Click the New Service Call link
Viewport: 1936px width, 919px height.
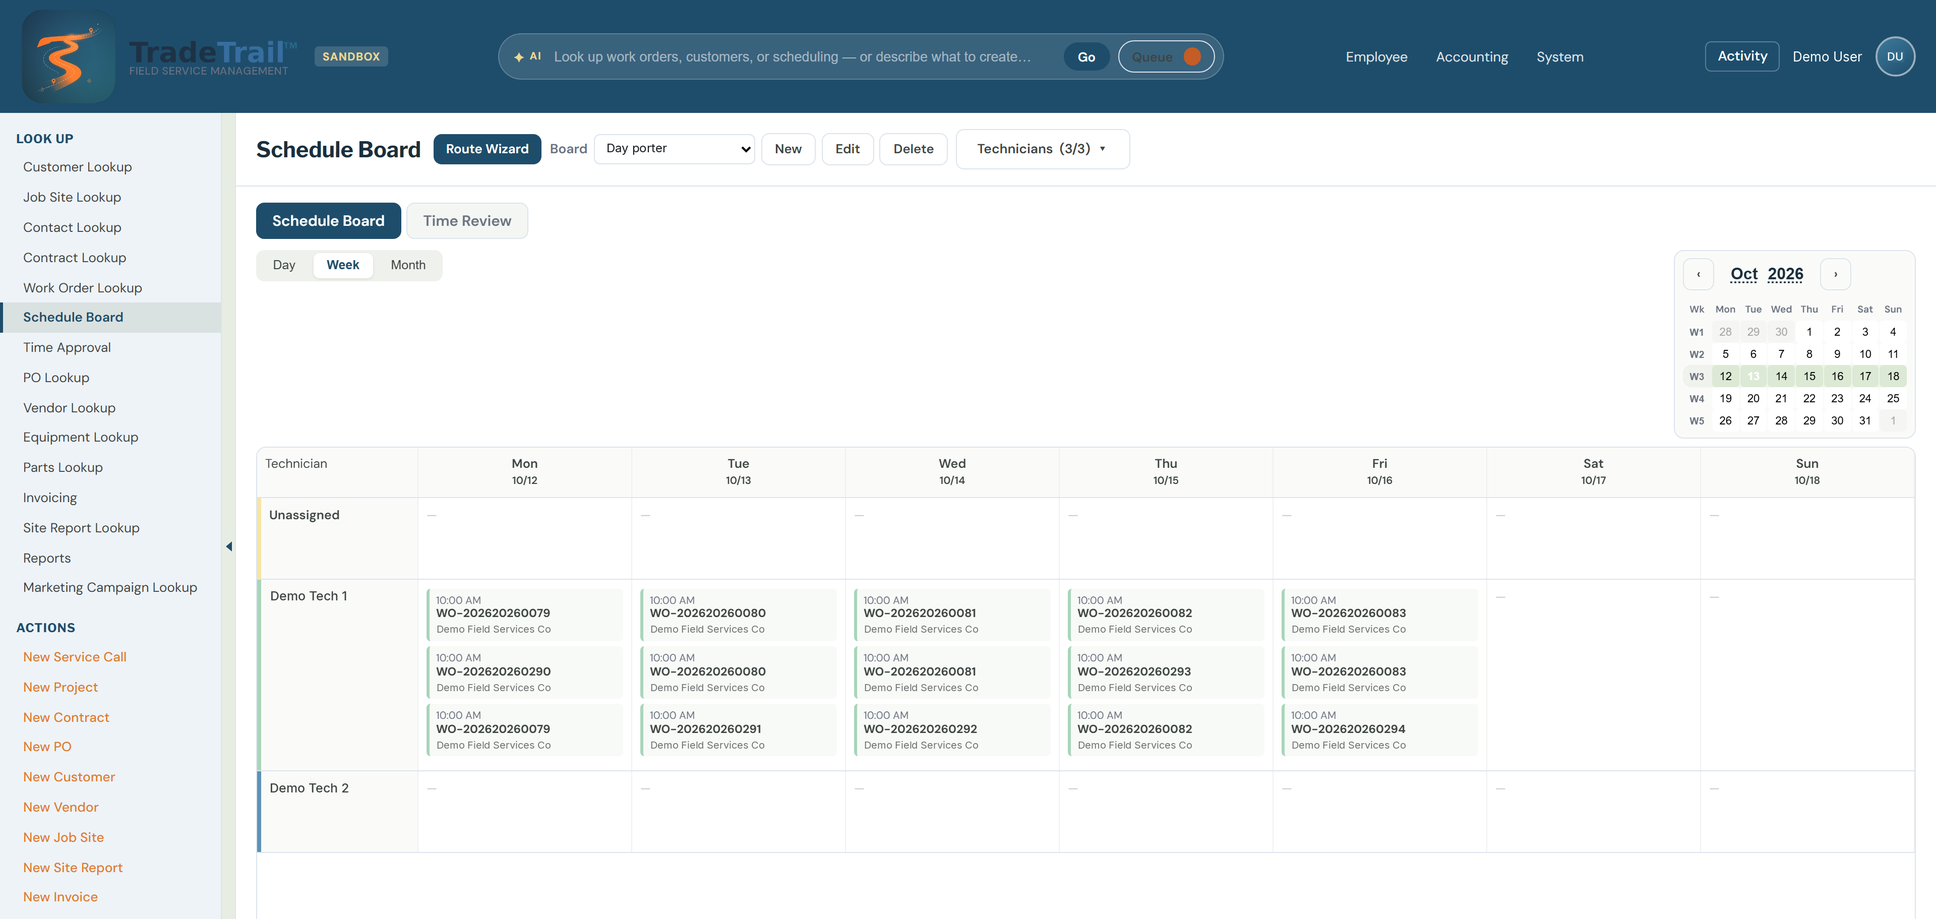coord(75,657)
